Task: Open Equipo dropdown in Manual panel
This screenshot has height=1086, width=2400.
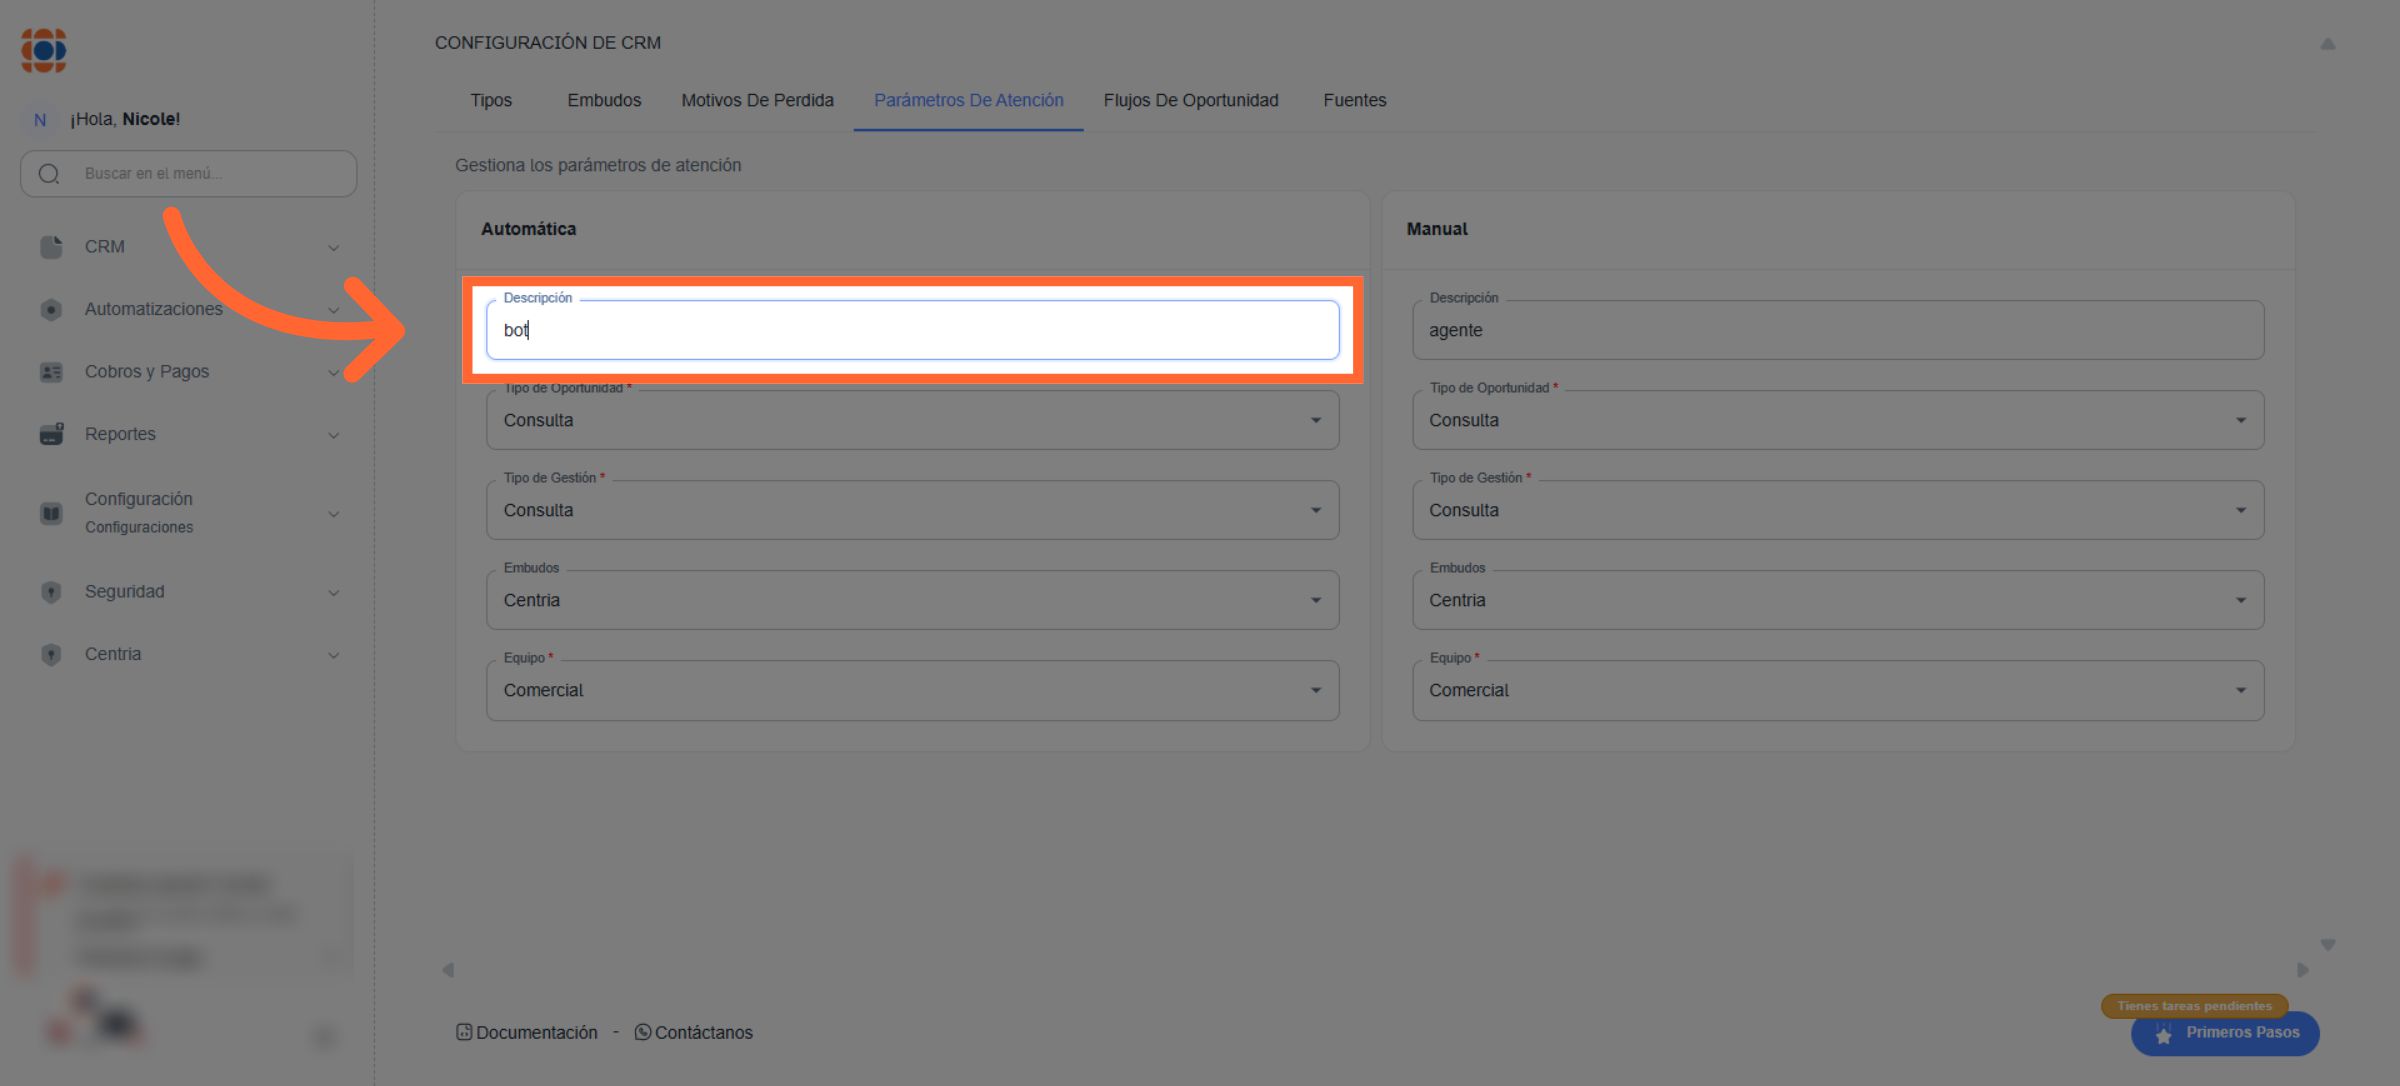Action: pos(1837,690)
